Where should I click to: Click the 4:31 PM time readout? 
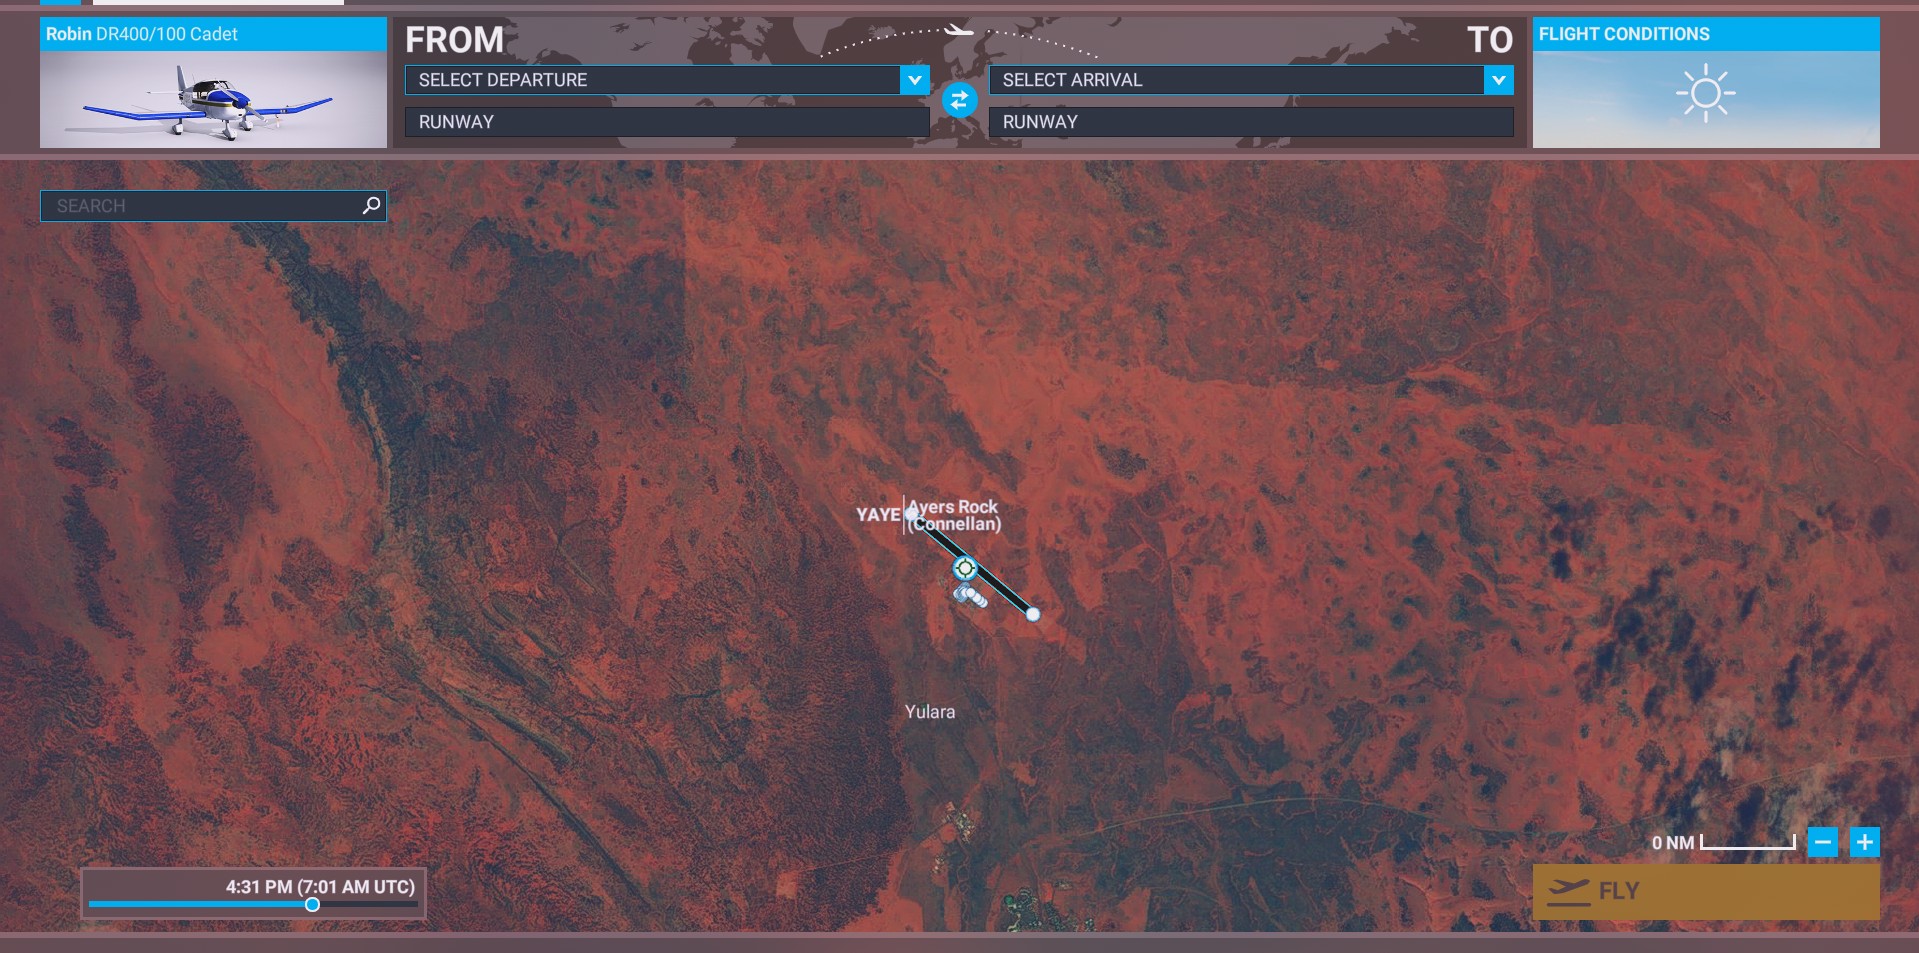click(320, 887)
